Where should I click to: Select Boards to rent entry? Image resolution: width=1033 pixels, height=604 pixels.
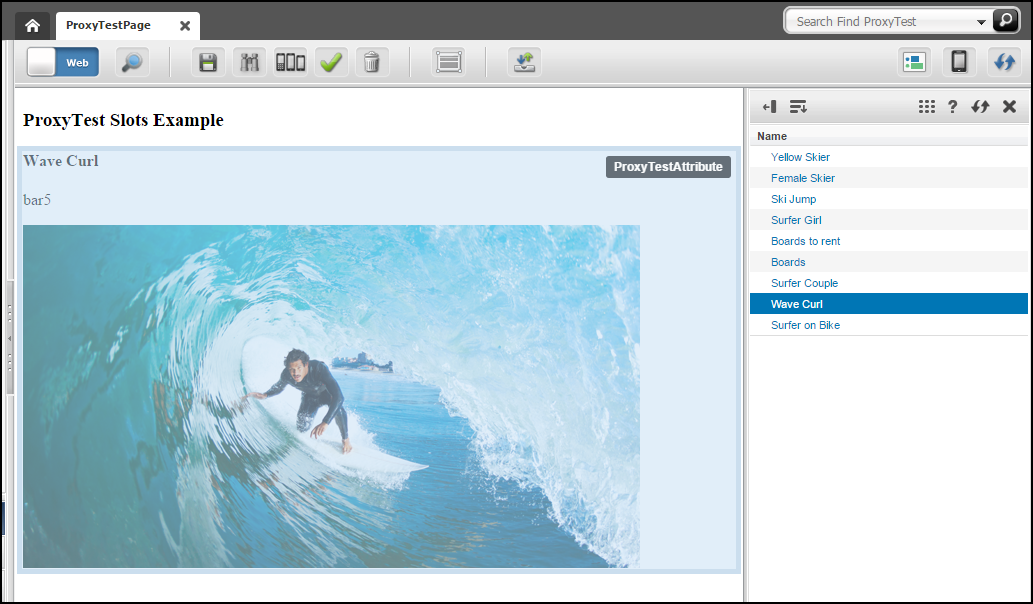tap(889, 241)
